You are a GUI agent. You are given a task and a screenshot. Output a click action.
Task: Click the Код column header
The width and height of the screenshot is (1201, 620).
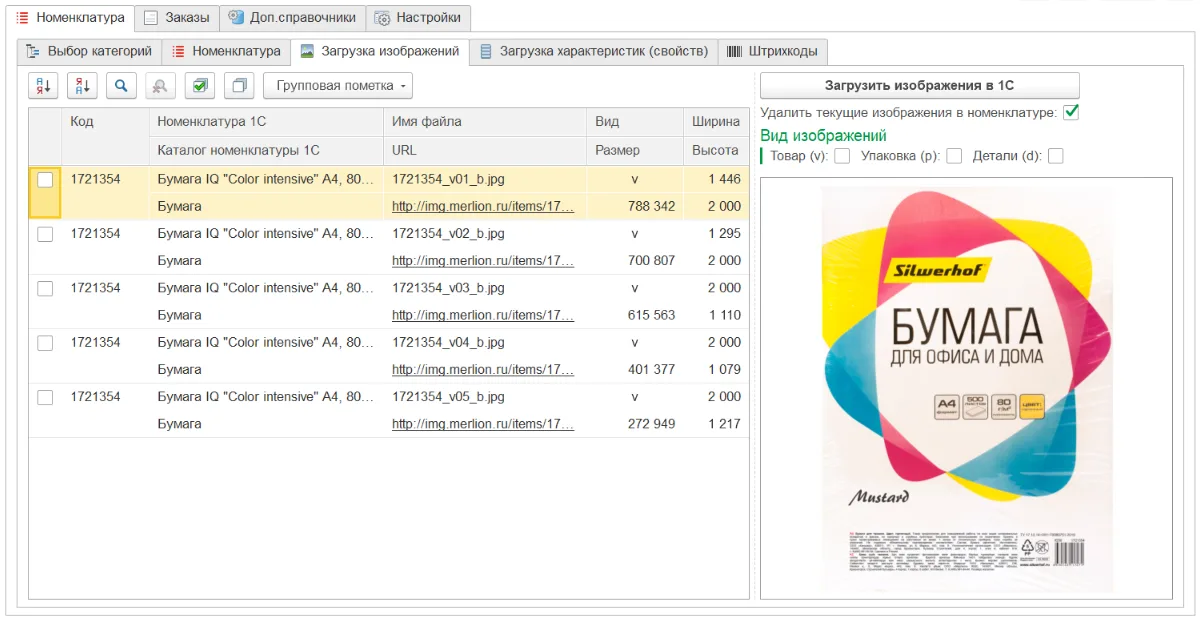[x=105, y=122]
